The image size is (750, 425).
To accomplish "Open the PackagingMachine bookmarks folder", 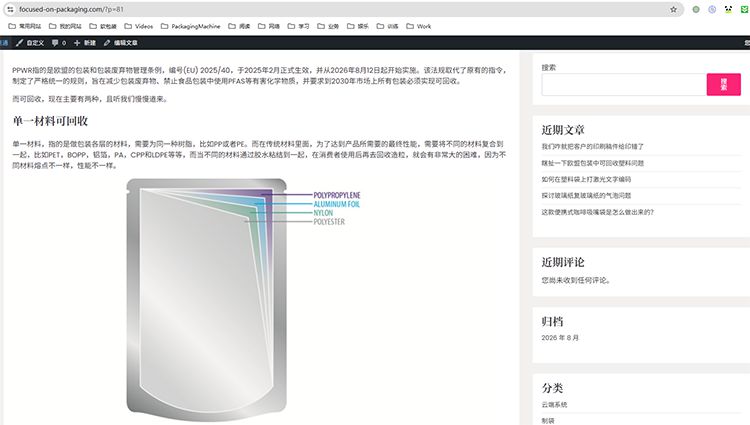I will (190, 26).
